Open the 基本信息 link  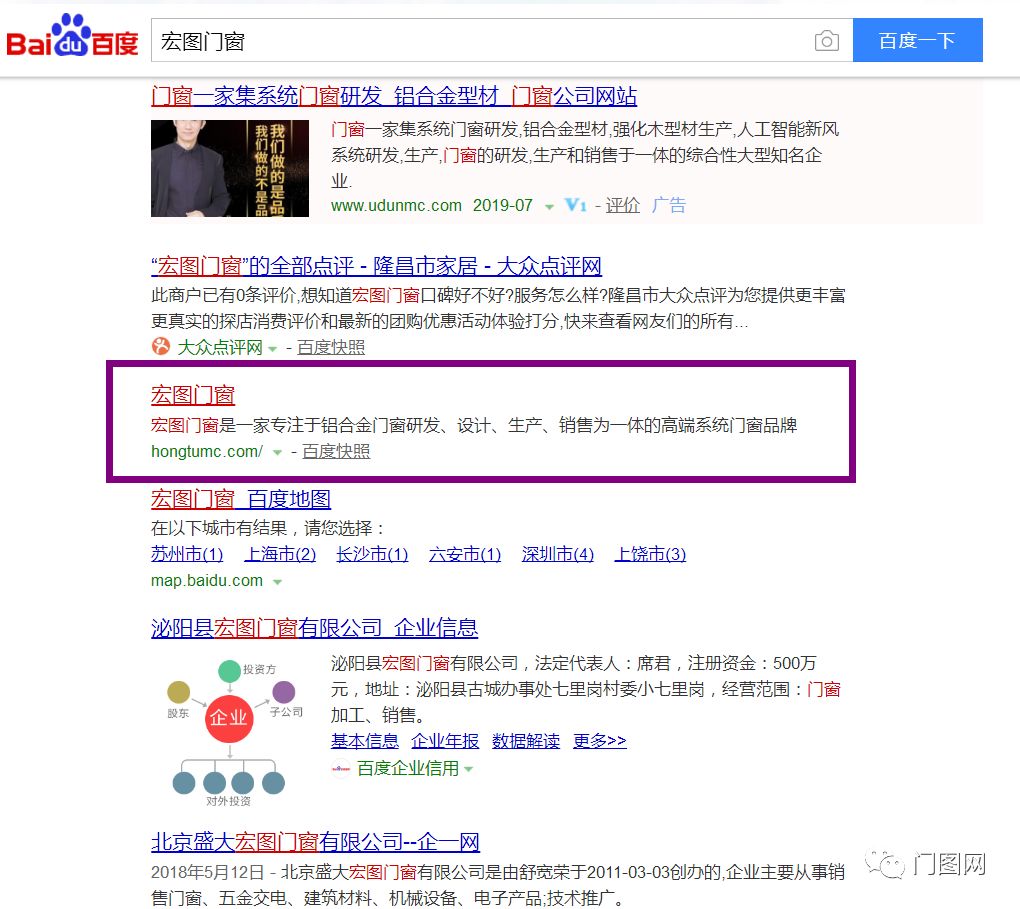pyautogui.click(x=364, y=741)
